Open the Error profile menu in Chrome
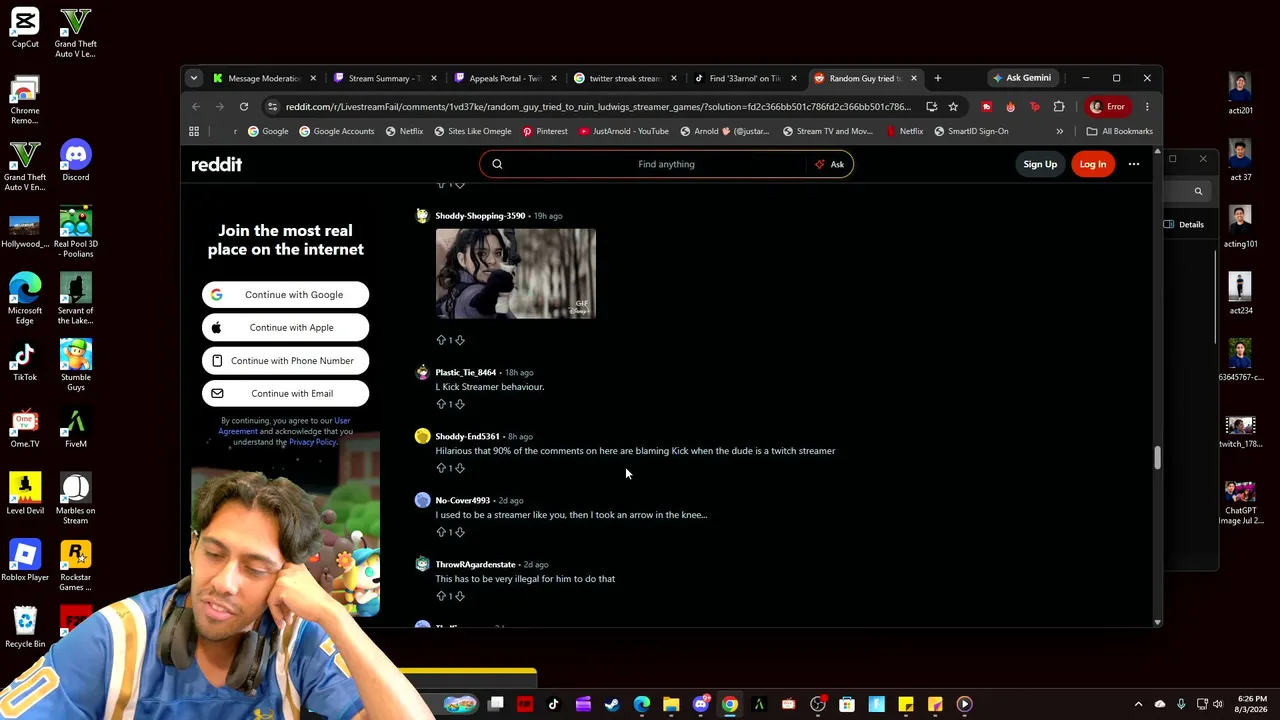 coord(1108,106)
